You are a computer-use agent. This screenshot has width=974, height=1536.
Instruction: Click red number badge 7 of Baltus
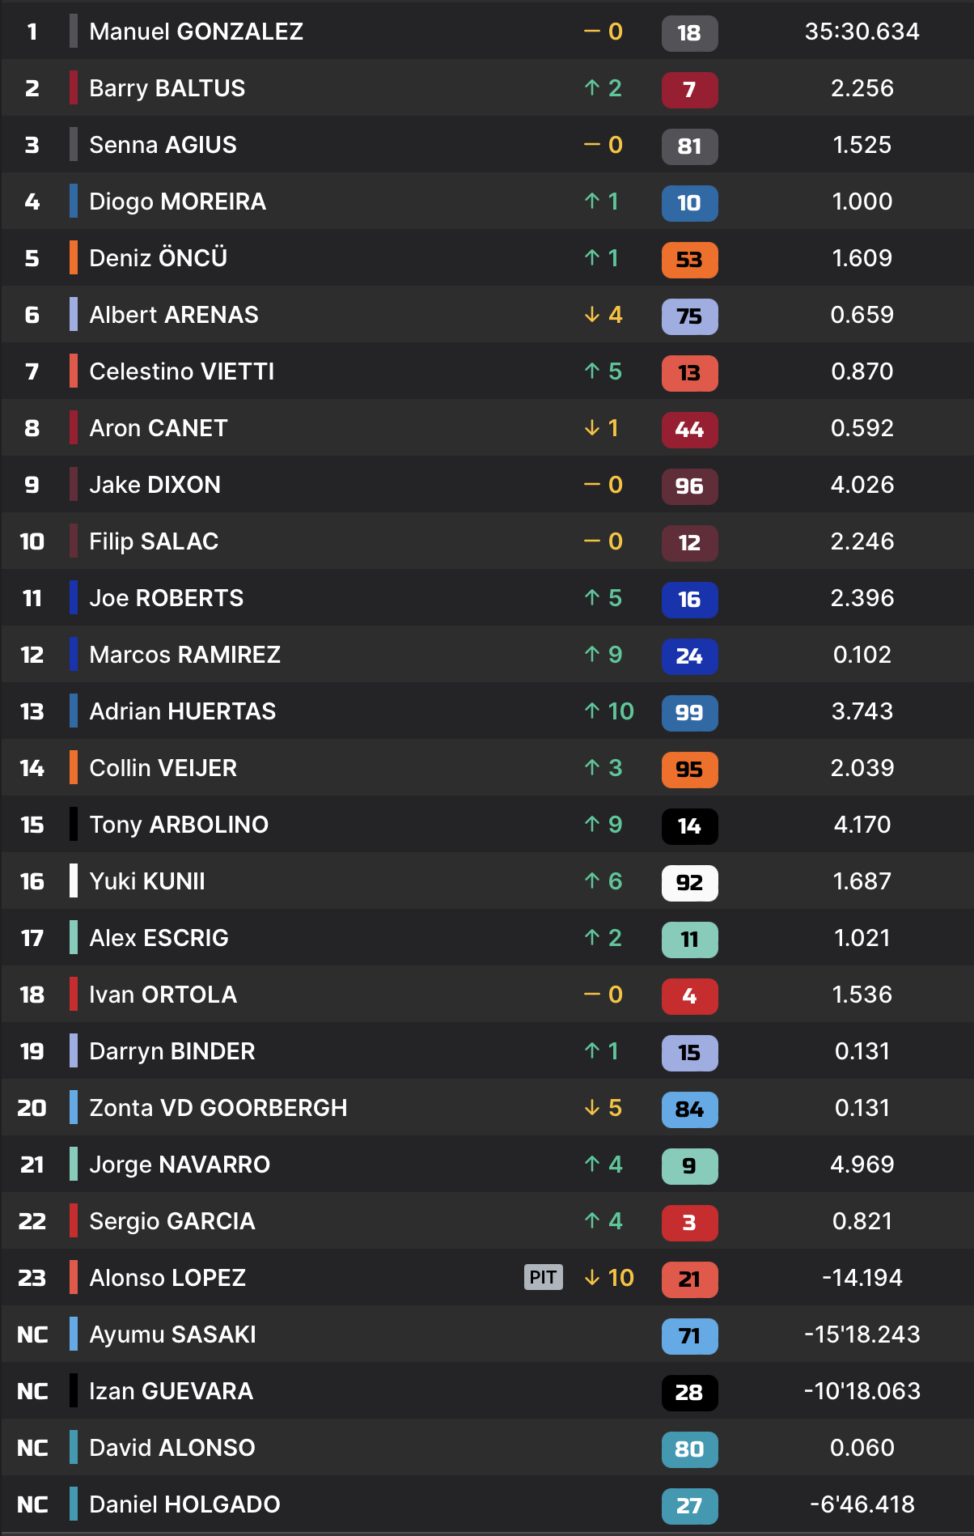click(689, 89)
